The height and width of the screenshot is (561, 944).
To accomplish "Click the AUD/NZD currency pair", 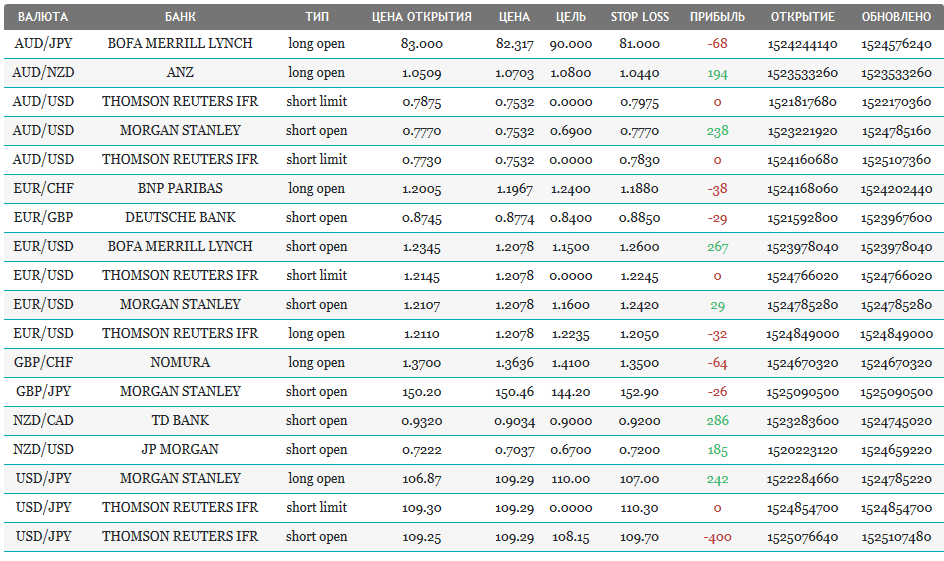I will [x=43, y=73].
